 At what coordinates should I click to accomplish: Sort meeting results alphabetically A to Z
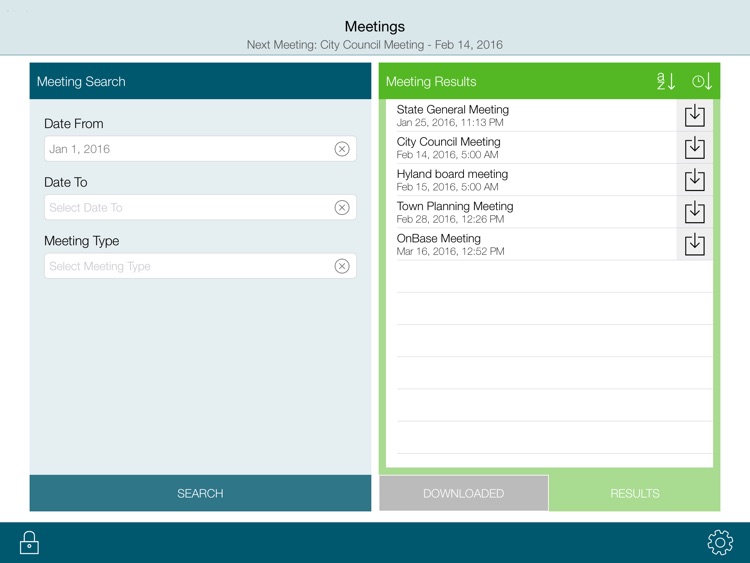click(666, 81)
